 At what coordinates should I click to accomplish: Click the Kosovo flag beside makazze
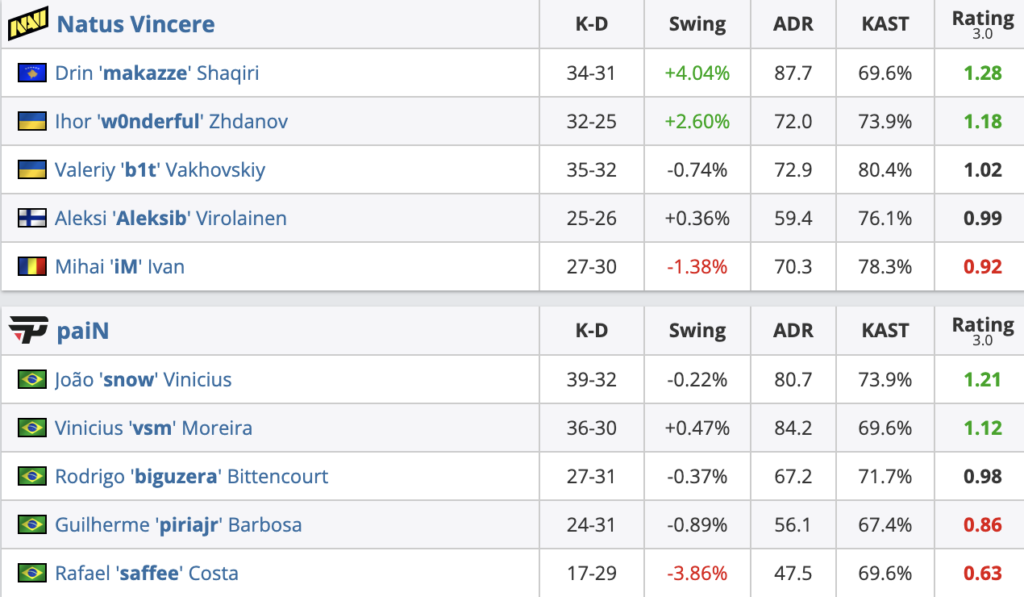(32, 73)
